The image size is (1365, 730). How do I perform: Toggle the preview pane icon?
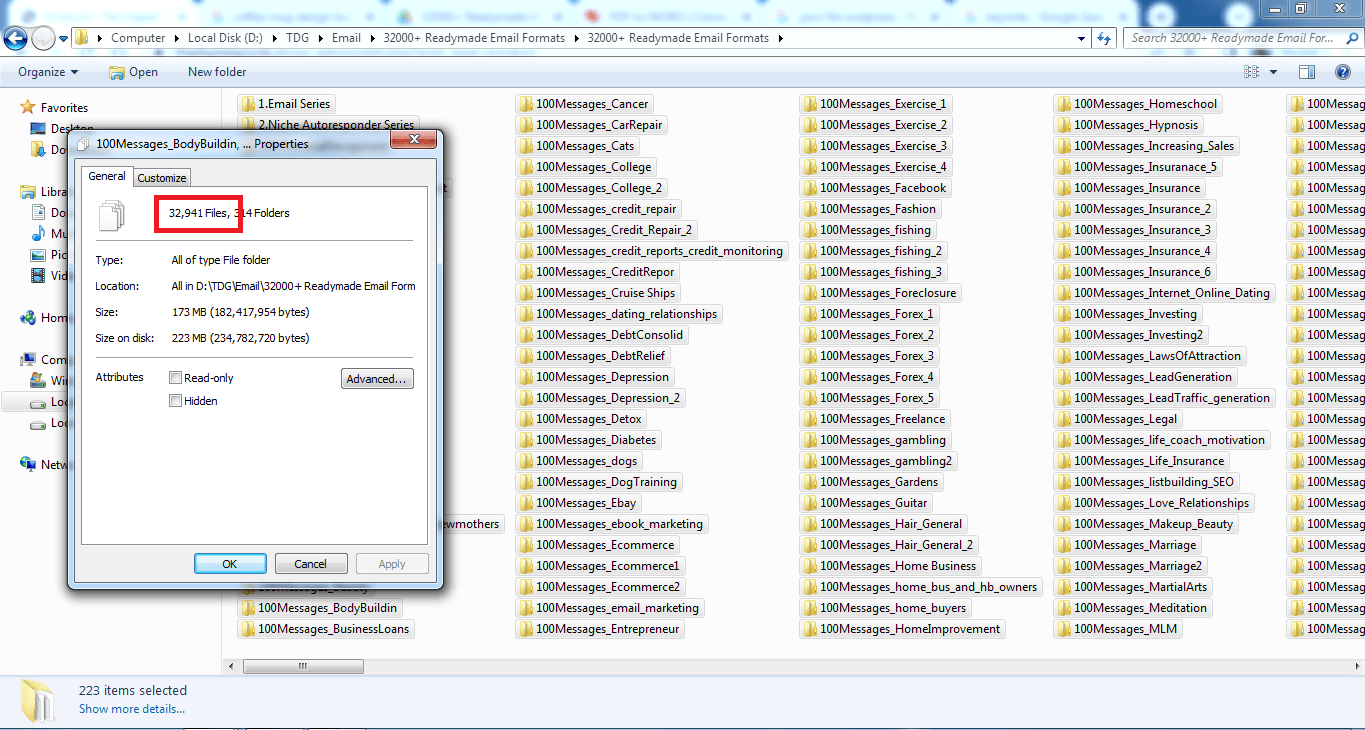coord(1306,72)
